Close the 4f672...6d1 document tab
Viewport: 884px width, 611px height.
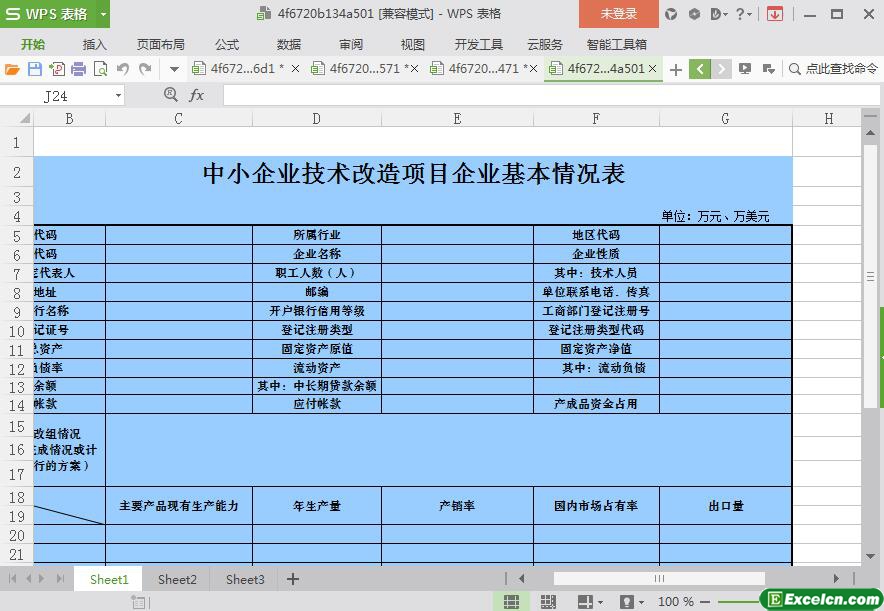(295, 69)
